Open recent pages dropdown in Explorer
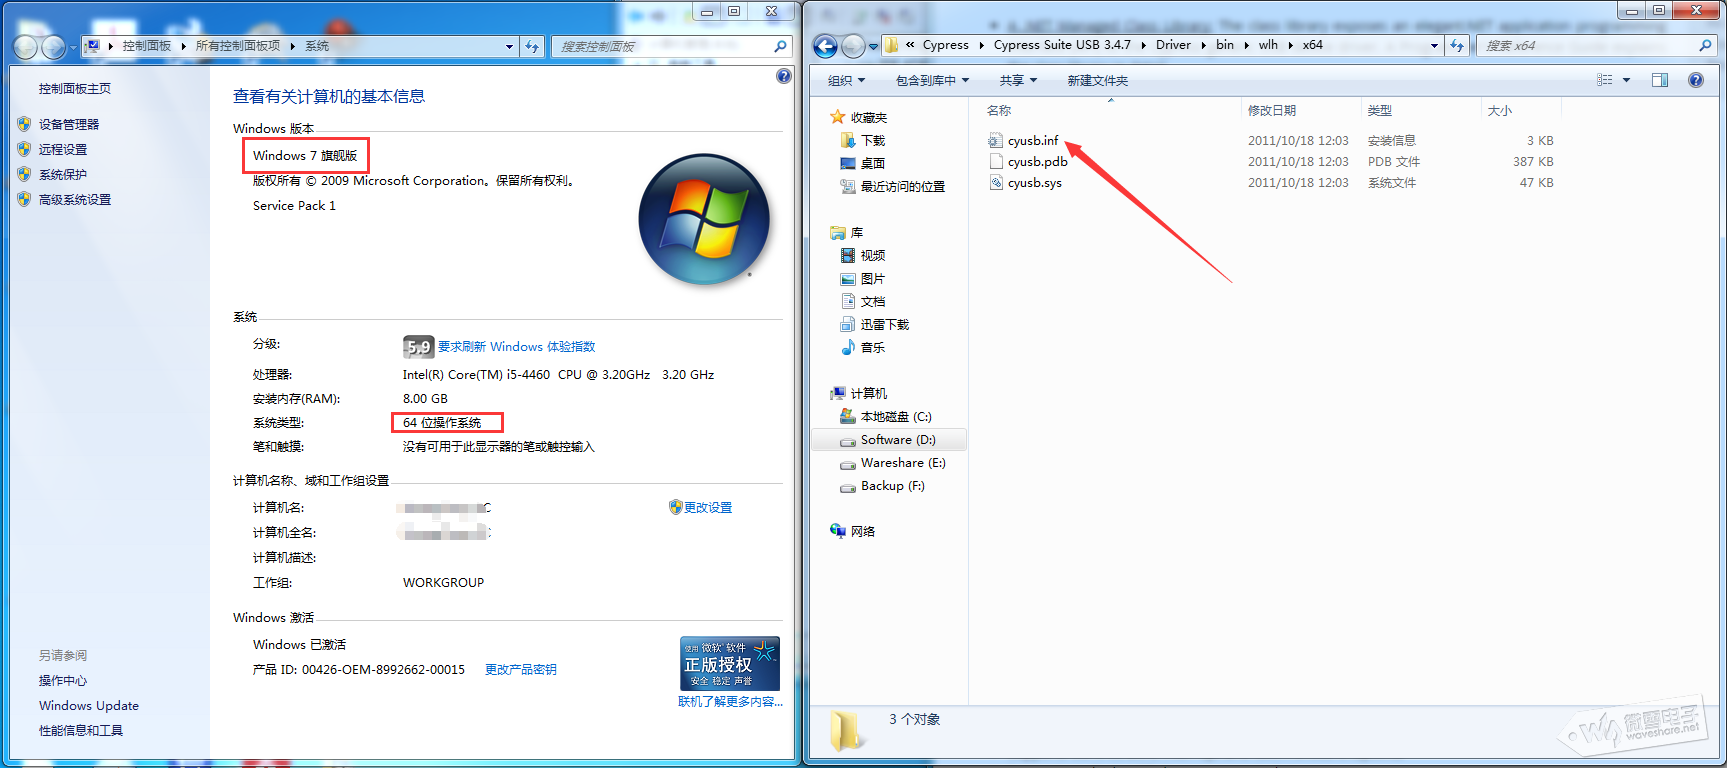 (x=873, y=46)
